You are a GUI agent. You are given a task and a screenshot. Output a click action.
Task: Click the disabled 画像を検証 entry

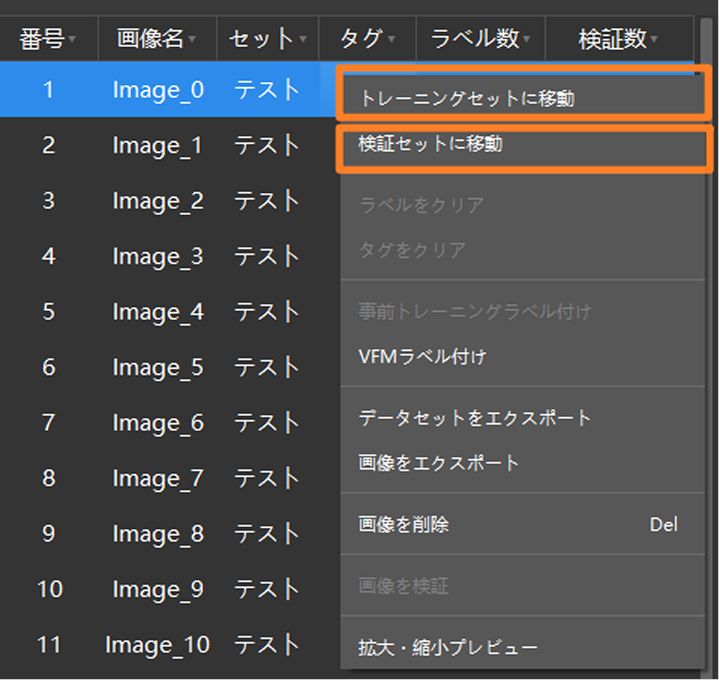(x=523, y=586)
